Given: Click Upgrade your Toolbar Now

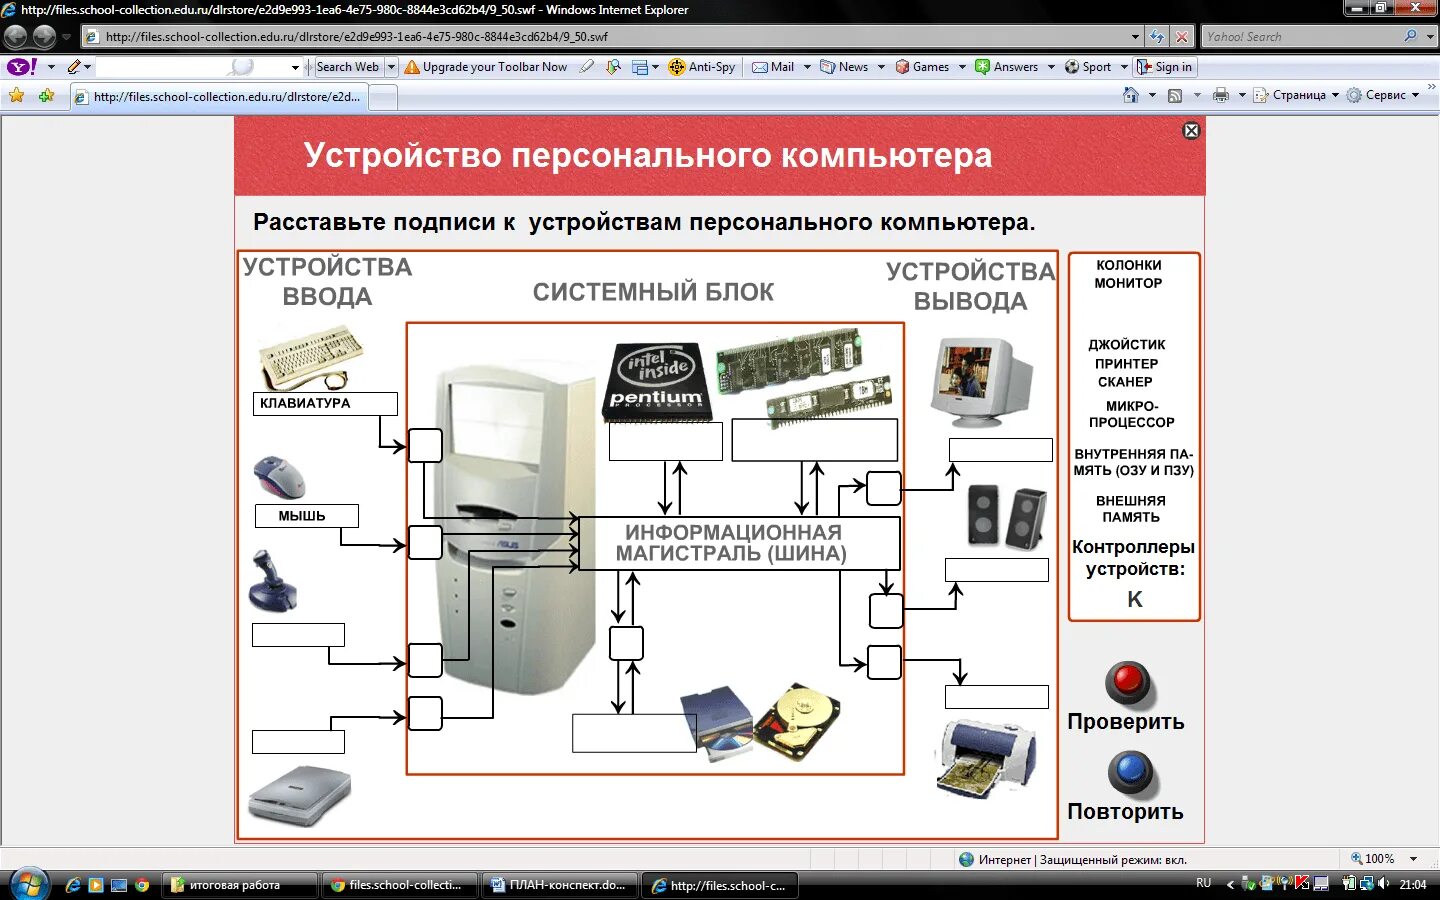Looking at the screenshot, I should 486,67.
